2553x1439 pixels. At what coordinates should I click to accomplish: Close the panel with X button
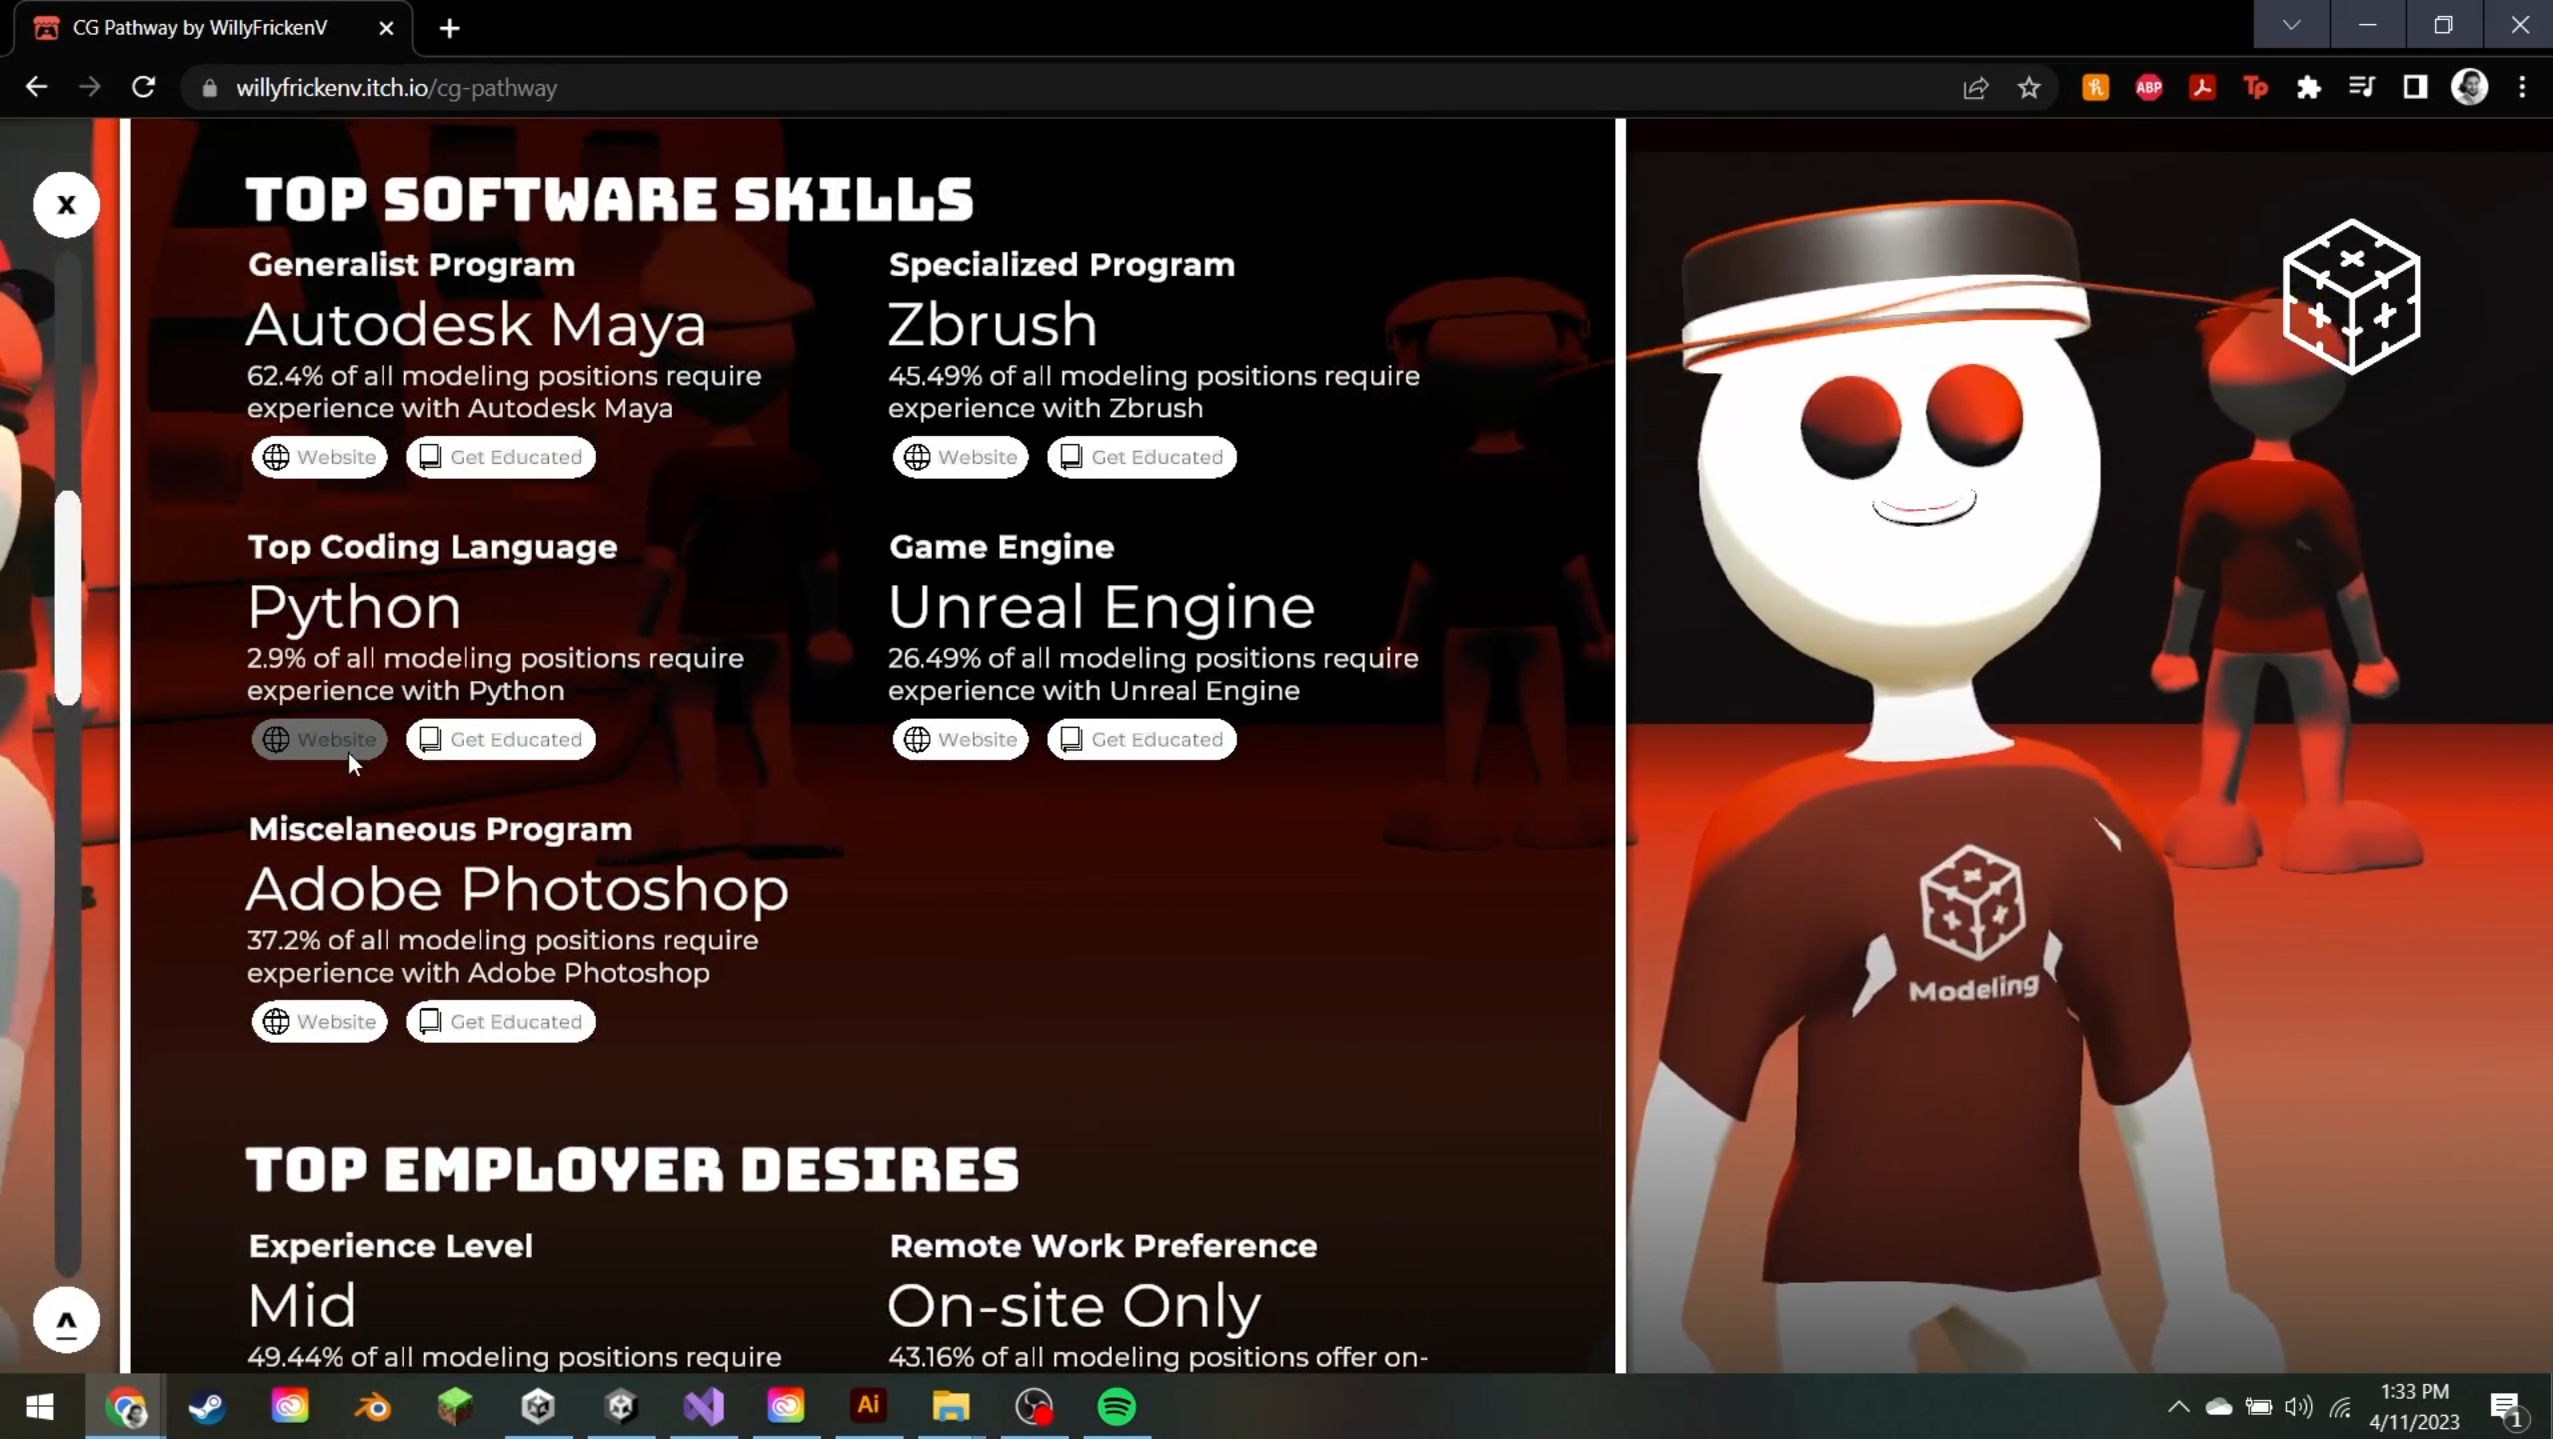(66, 205)
